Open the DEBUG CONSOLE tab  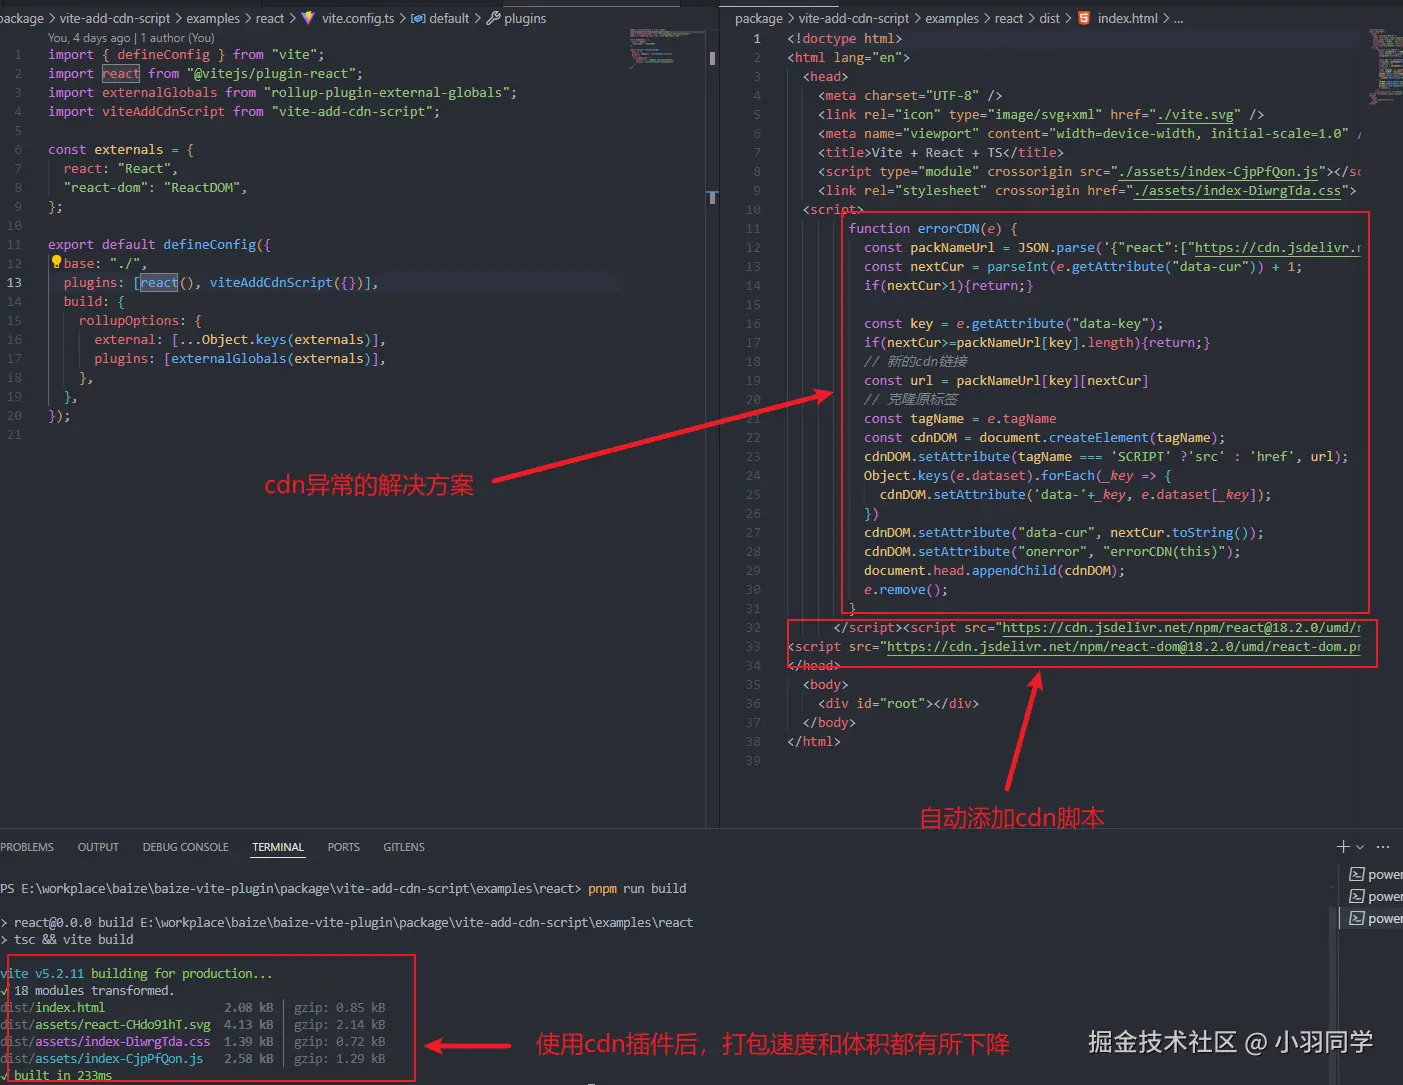click(x=185, y=847)
